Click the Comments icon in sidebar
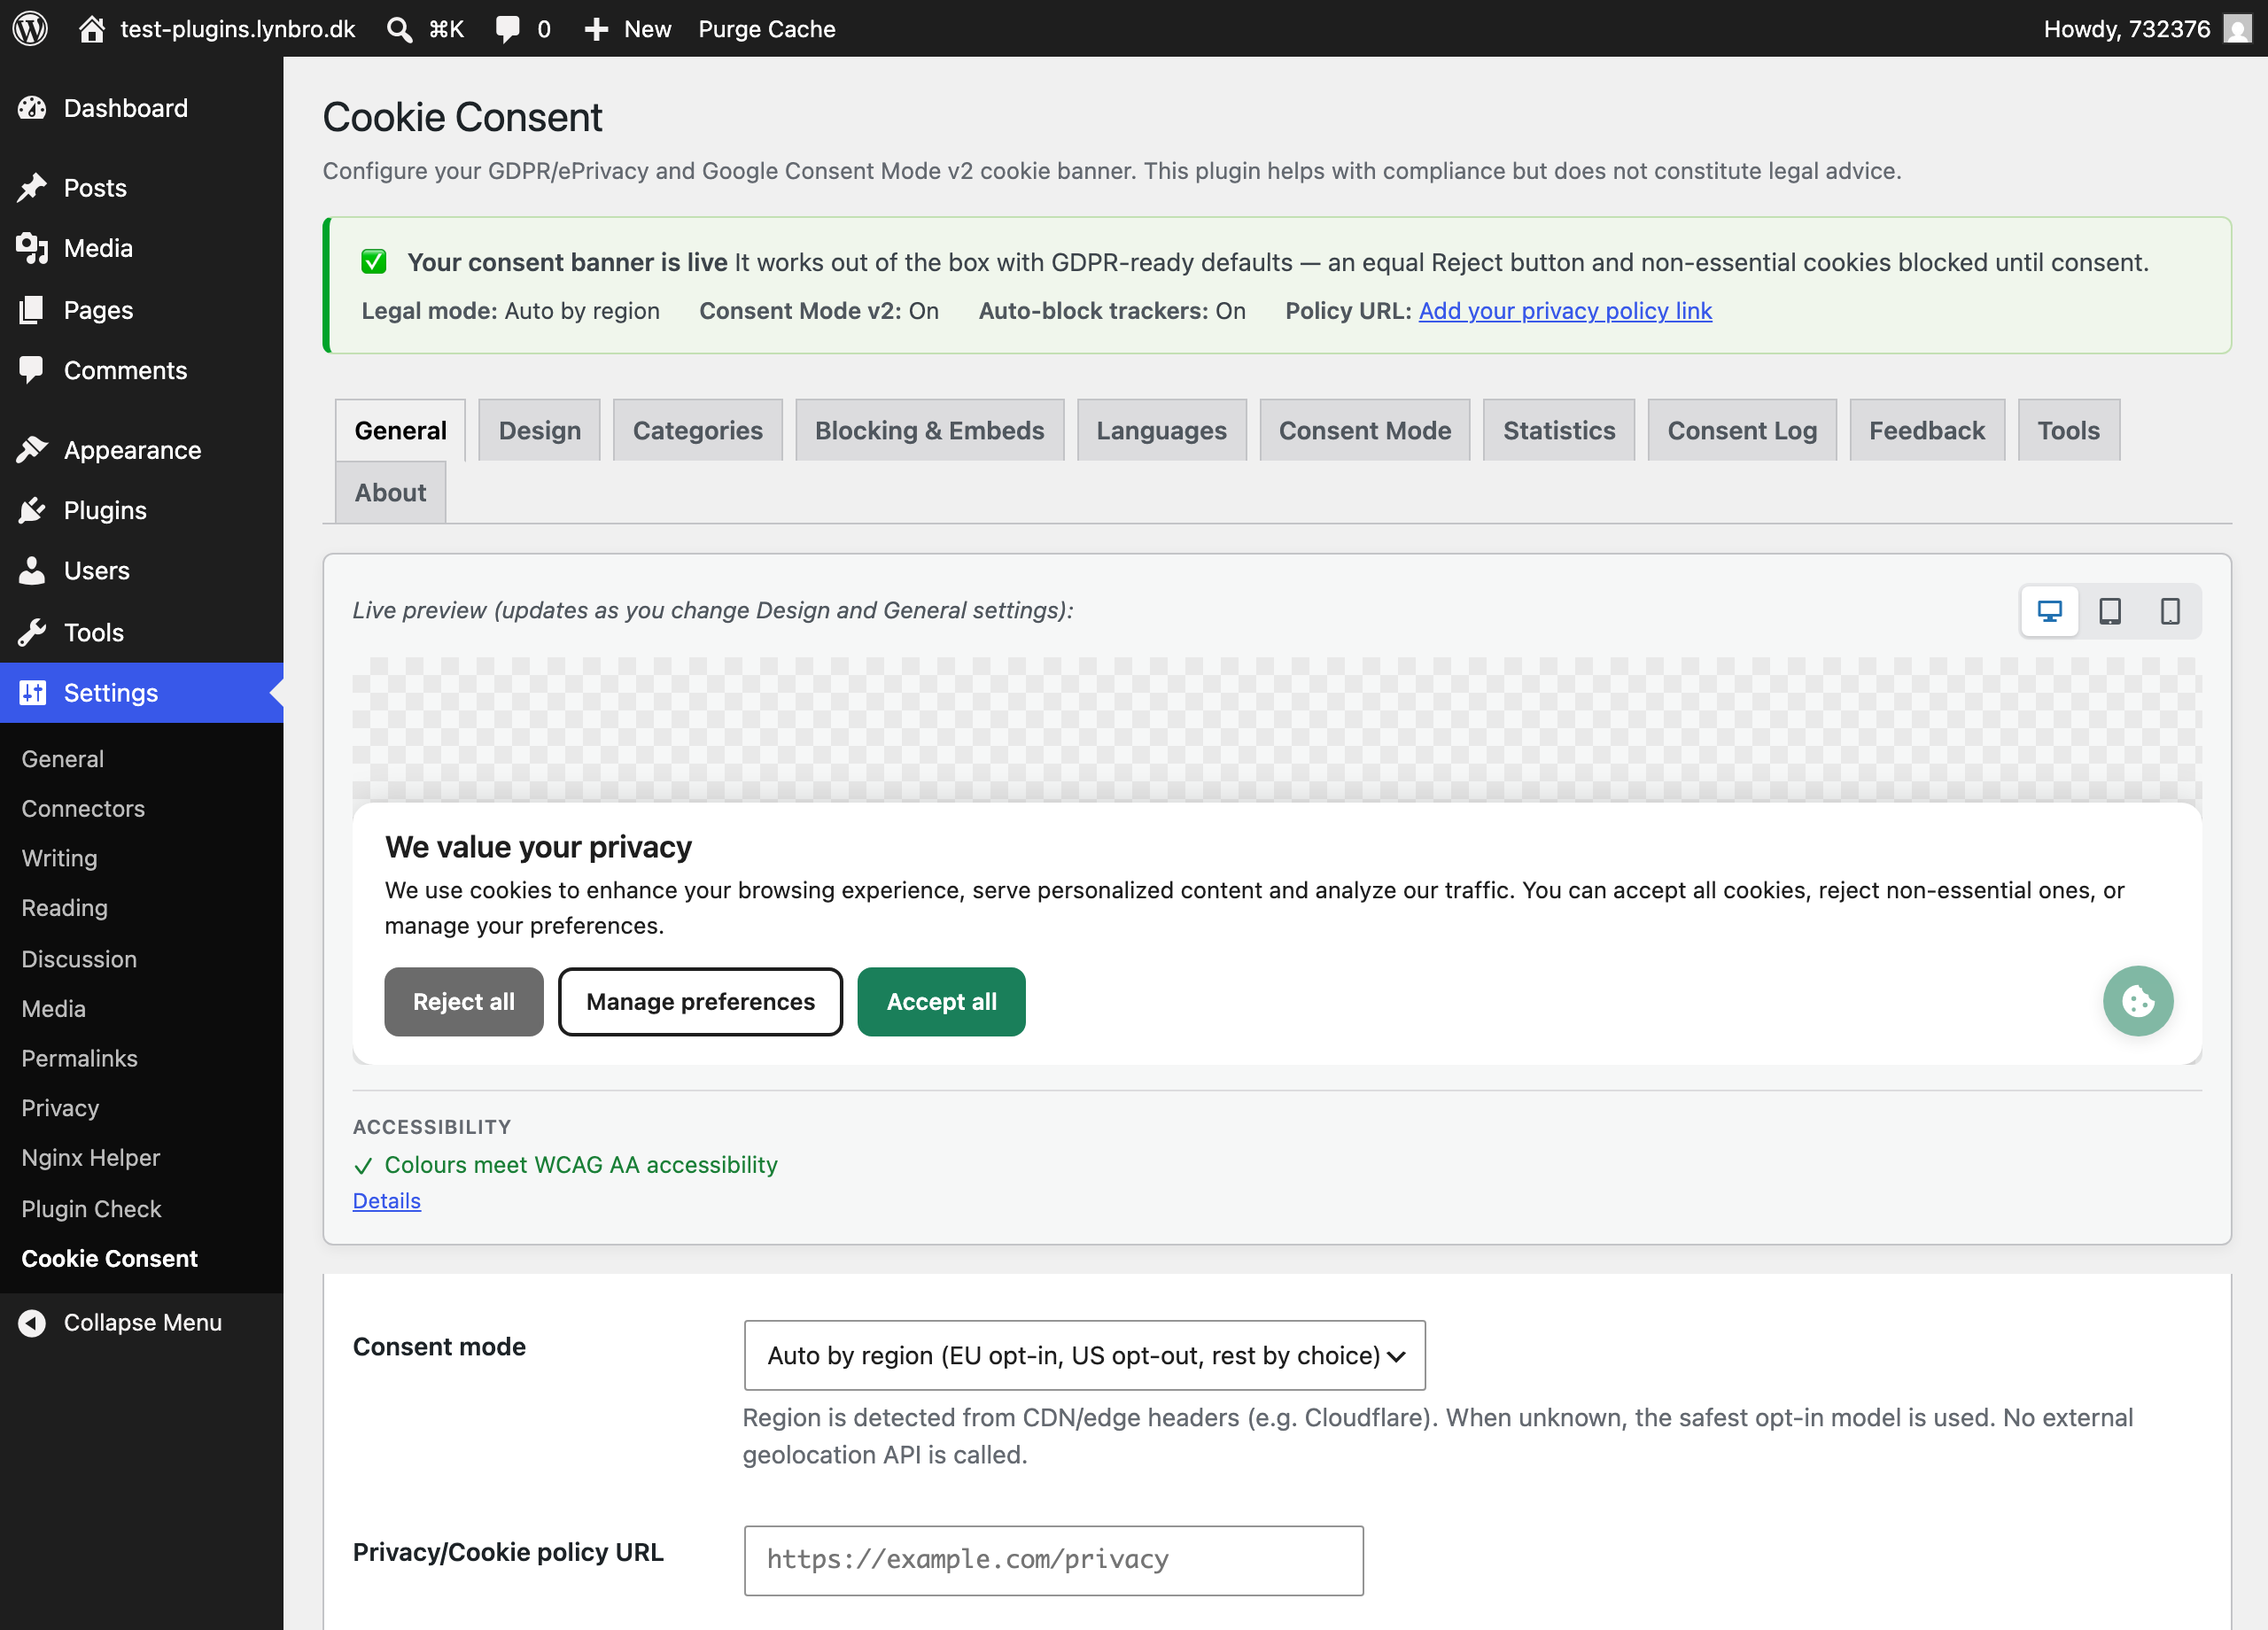This screenshot has width=2268, height=1630. tap(32, 370)
